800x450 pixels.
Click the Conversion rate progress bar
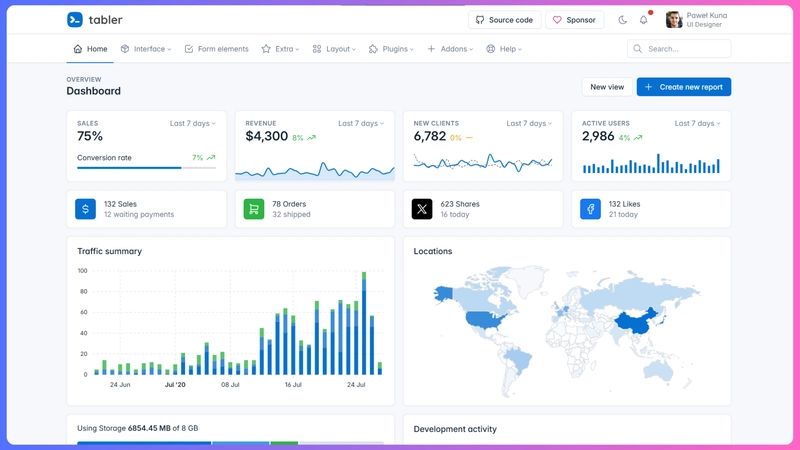coord(146,168)
